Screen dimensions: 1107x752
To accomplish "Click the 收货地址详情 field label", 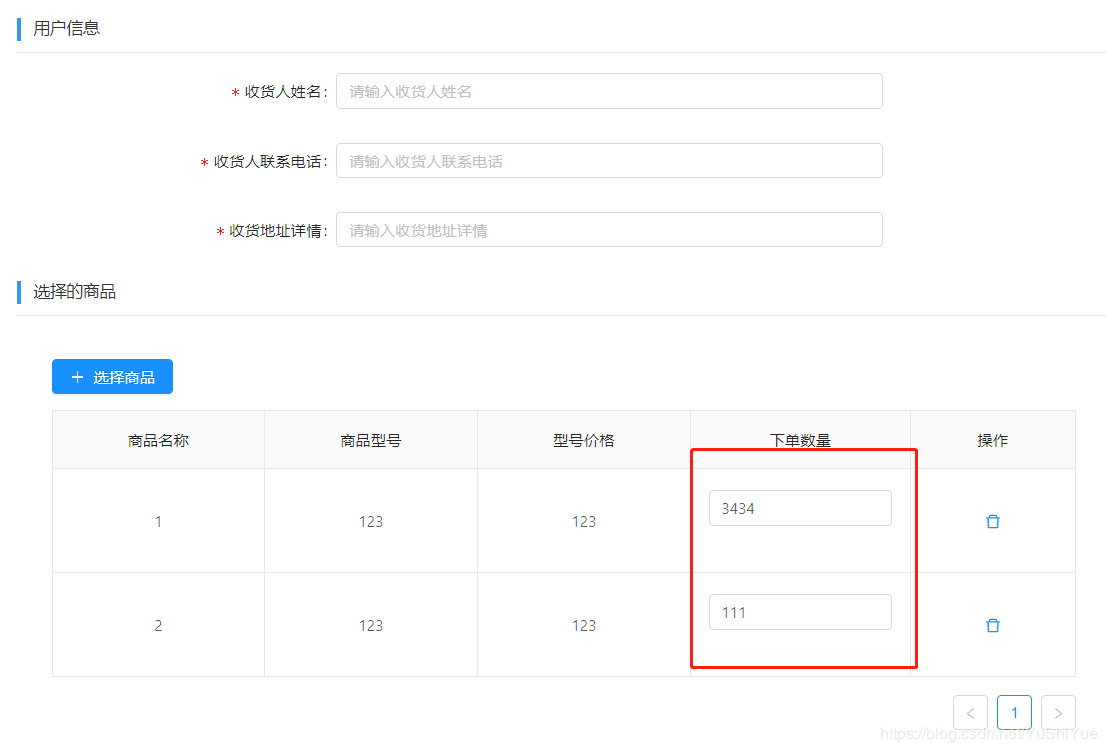I will (x=276, y=231).
